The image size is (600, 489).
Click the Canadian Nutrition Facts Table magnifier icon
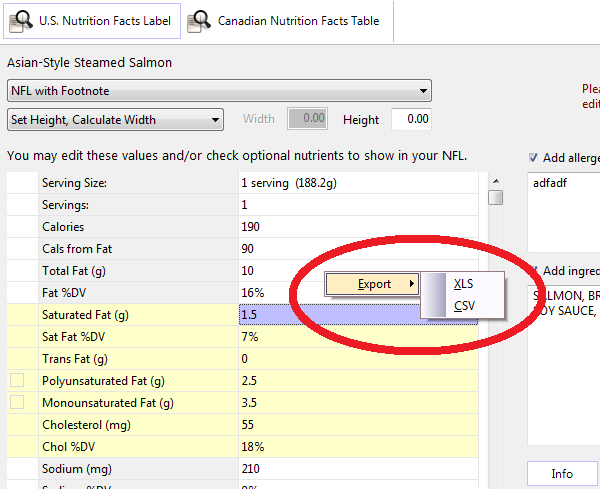point(201,20)
